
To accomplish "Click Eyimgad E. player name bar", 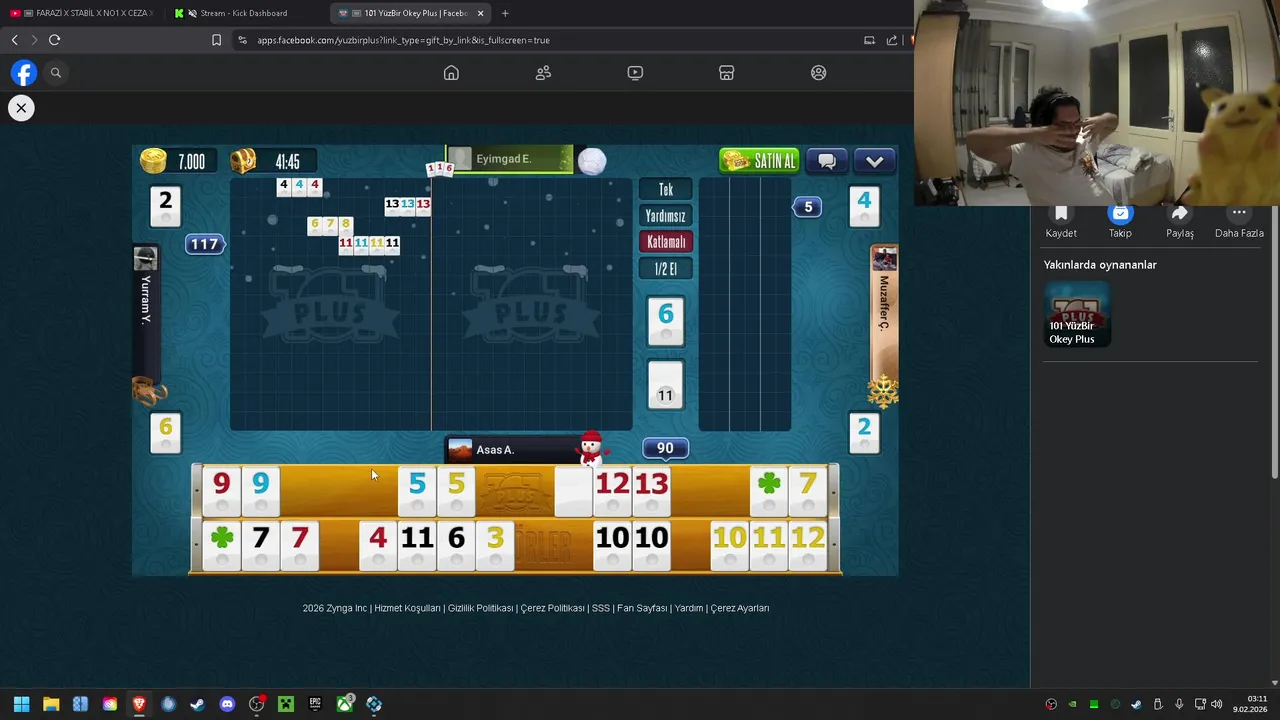I will (509, 159).
